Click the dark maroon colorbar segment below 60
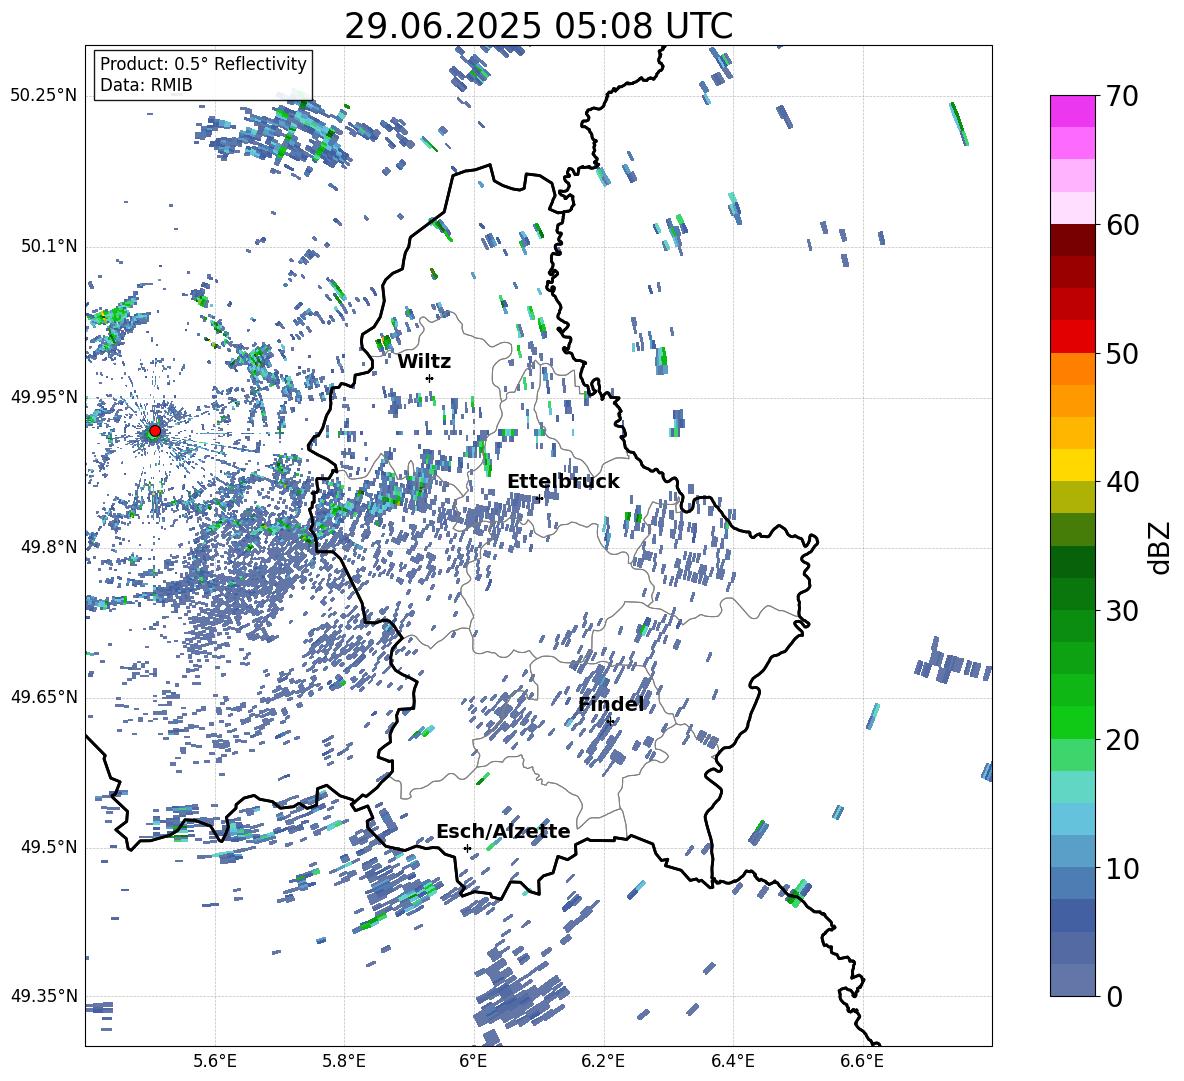1184x1081 pixels. coord(1073,240)
